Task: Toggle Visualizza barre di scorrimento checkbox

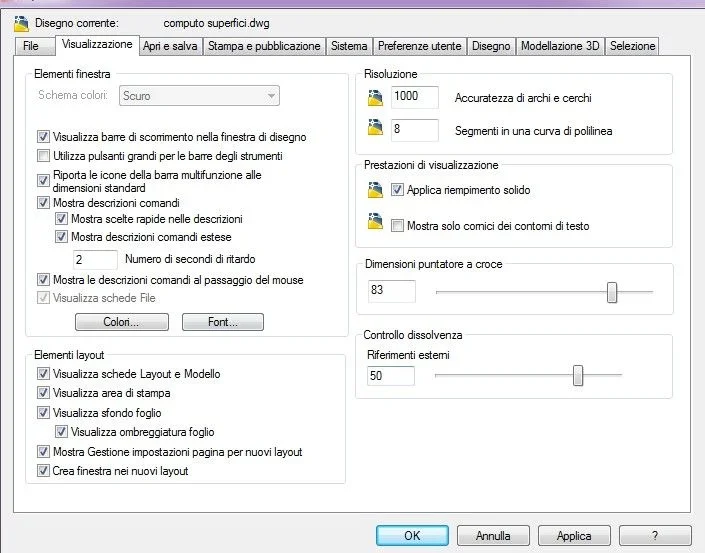Action: pyautogui.click(x=43, y=137)
